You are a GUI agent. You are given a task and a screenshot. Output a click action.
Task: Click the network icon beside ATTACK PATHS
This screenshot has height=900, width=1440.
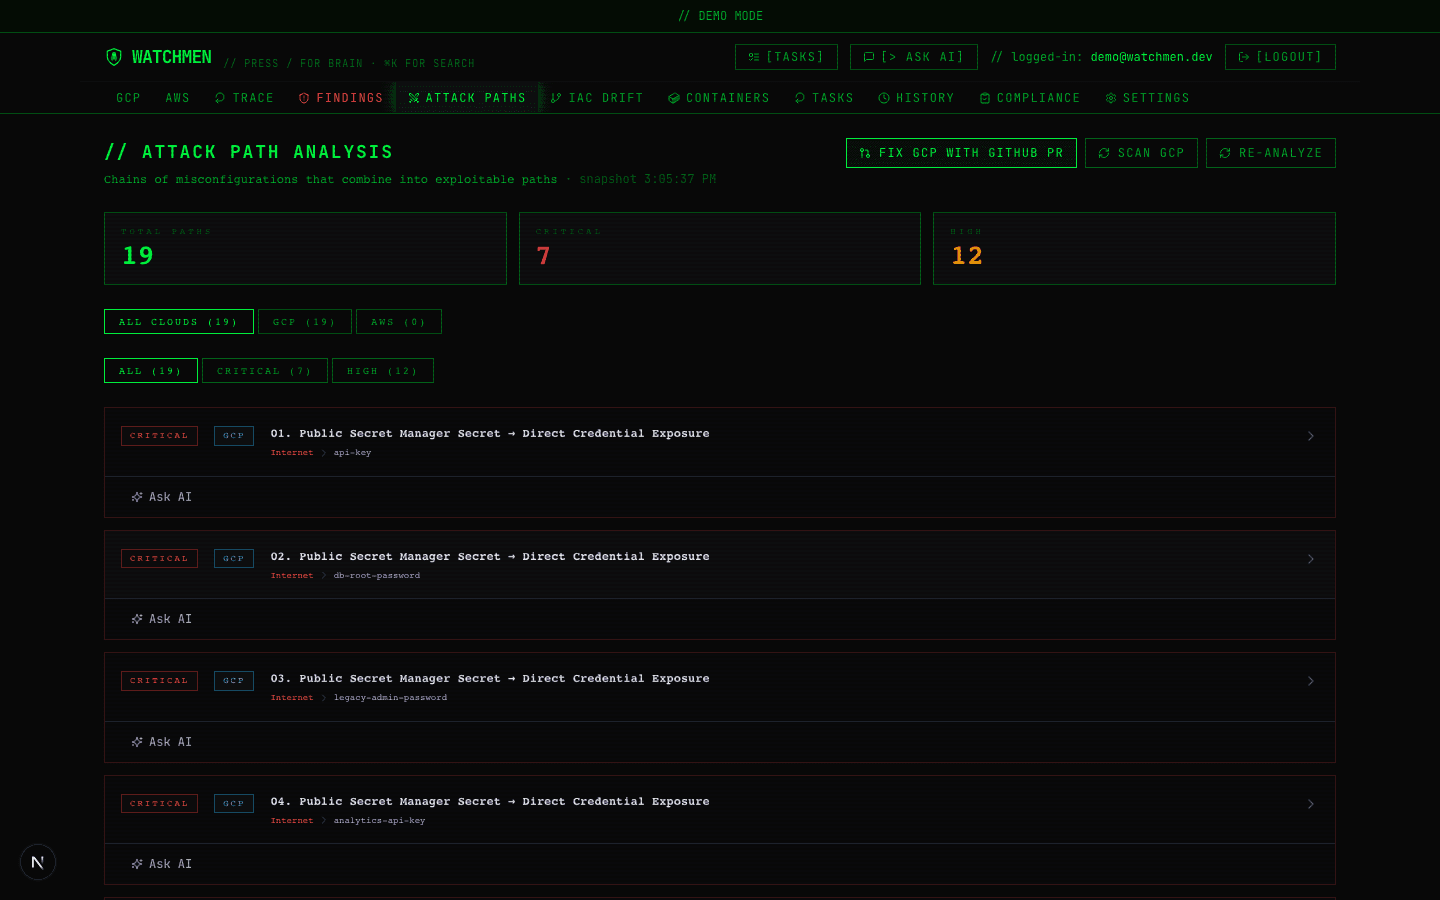click(414, 98)
